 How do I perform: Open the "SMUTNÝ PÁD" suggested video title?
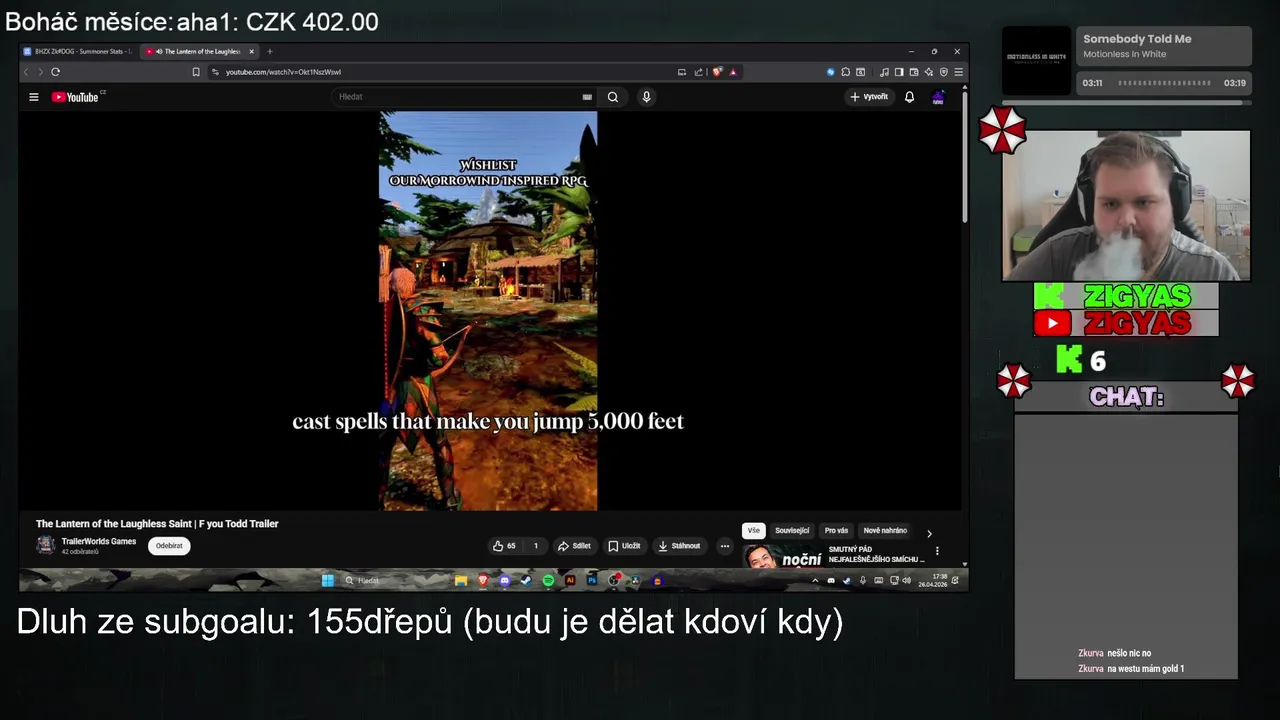pyautogui.click(x=876, y=555)
